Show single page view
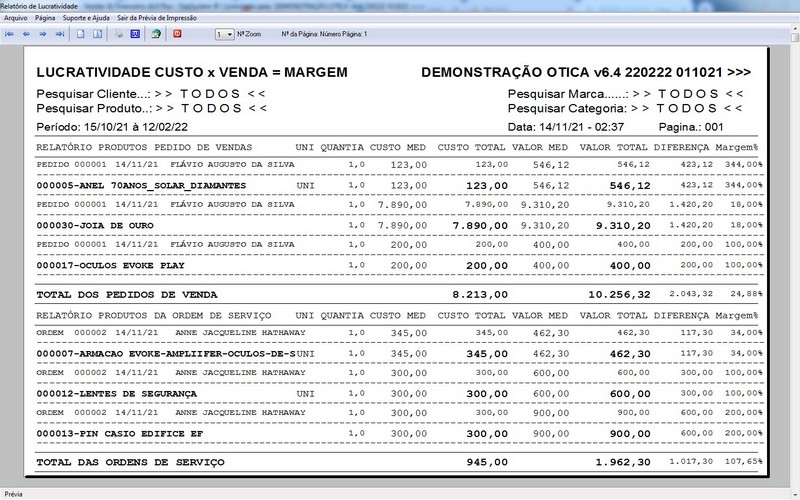 [x=81, y=34]
